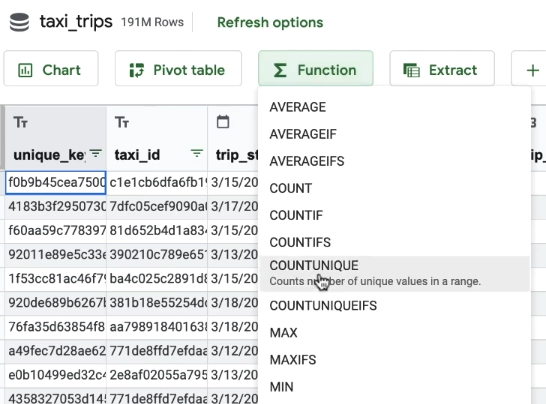This screenshot has height=404, width=546.
Task: Open the Chart button
Action: pyautogui.click(x=51, y=69)
